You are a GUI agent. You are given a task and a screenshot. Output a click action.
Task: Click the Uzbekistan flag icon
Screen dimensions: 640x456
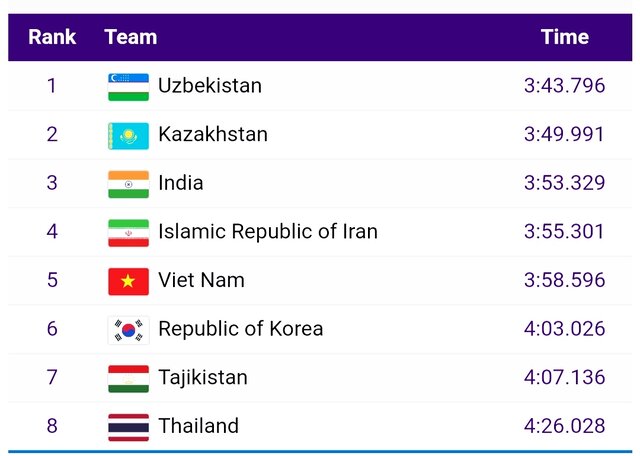[x=128, y=86]
